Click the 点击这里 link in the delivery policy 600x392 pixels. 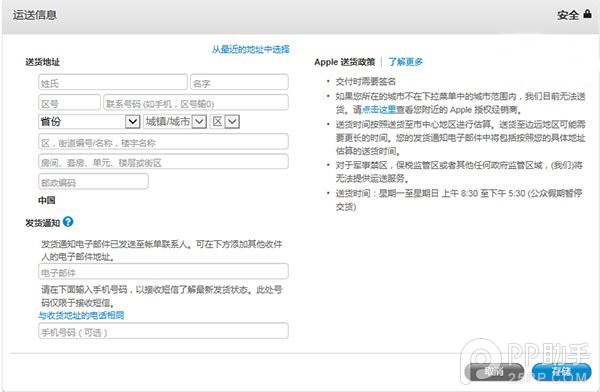pos(379,110)
